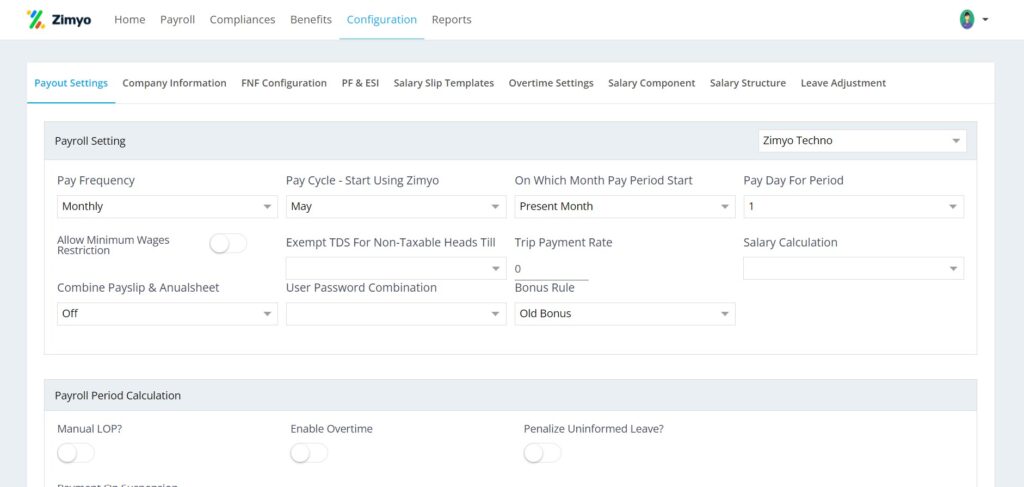Open the Compliances menu
Screen dimensions: 1024x487
coord(242,20)
